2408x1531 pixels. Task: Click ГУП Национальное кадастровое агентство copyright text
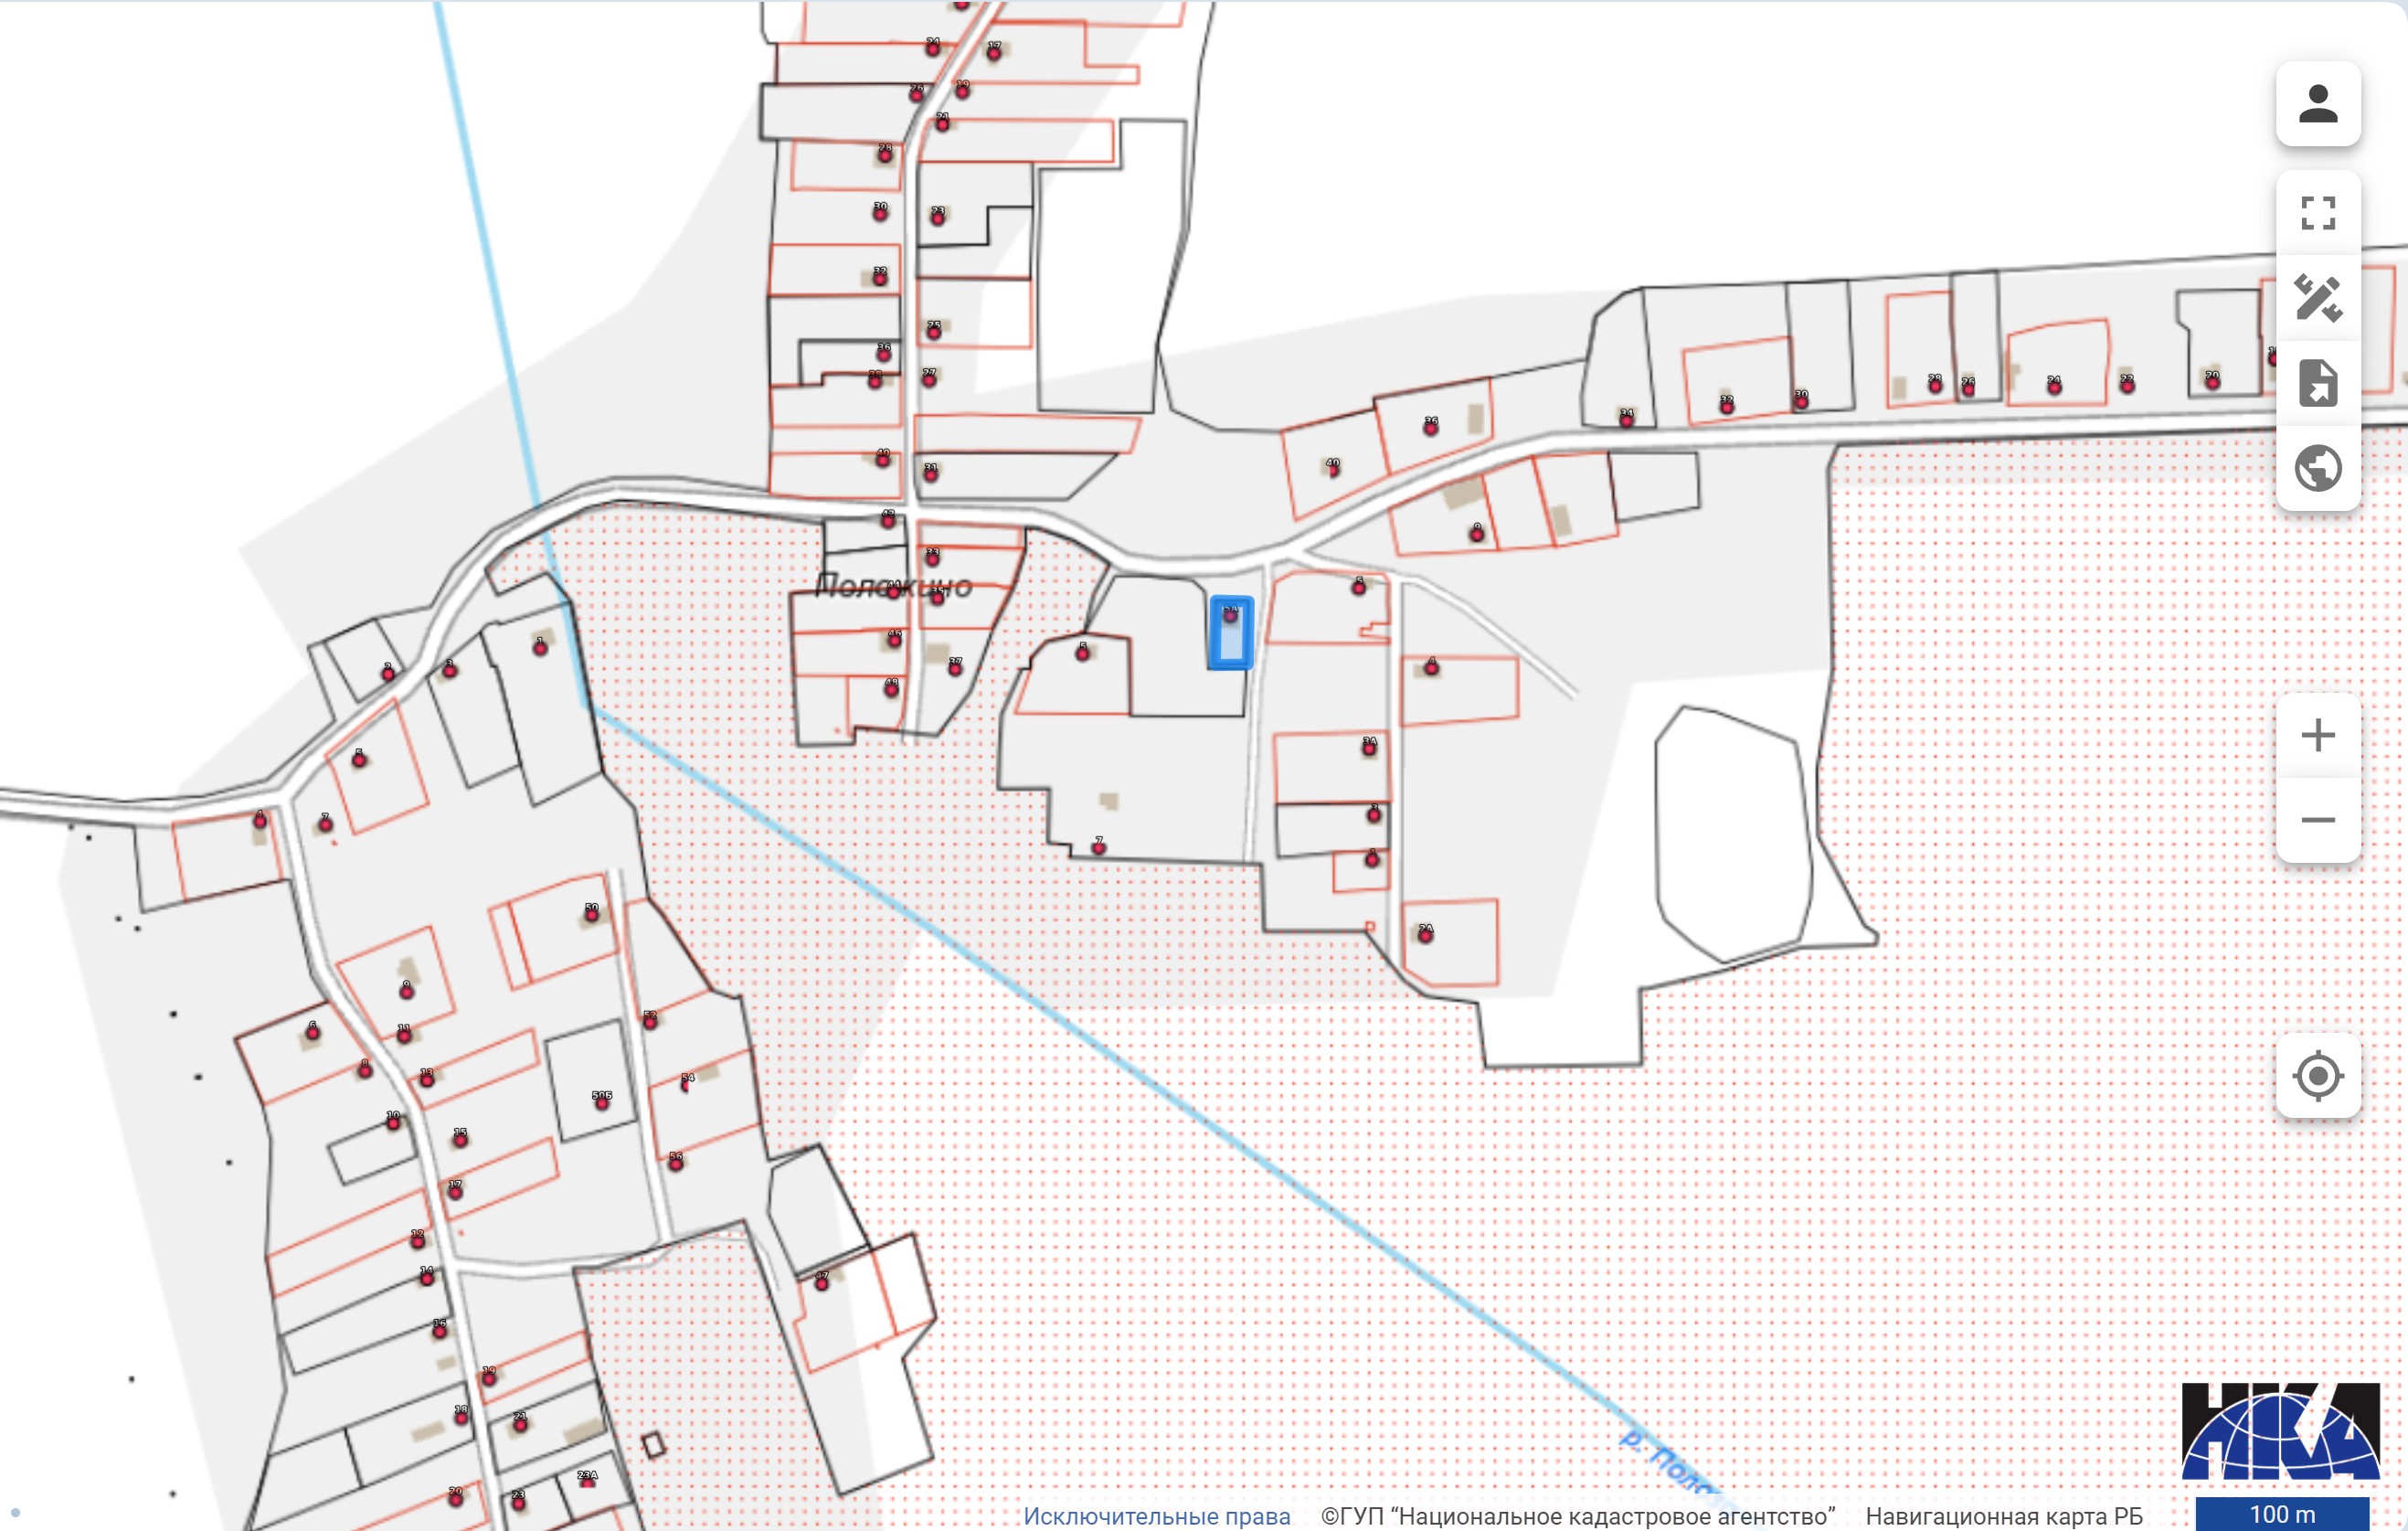pos(1577,1516)
